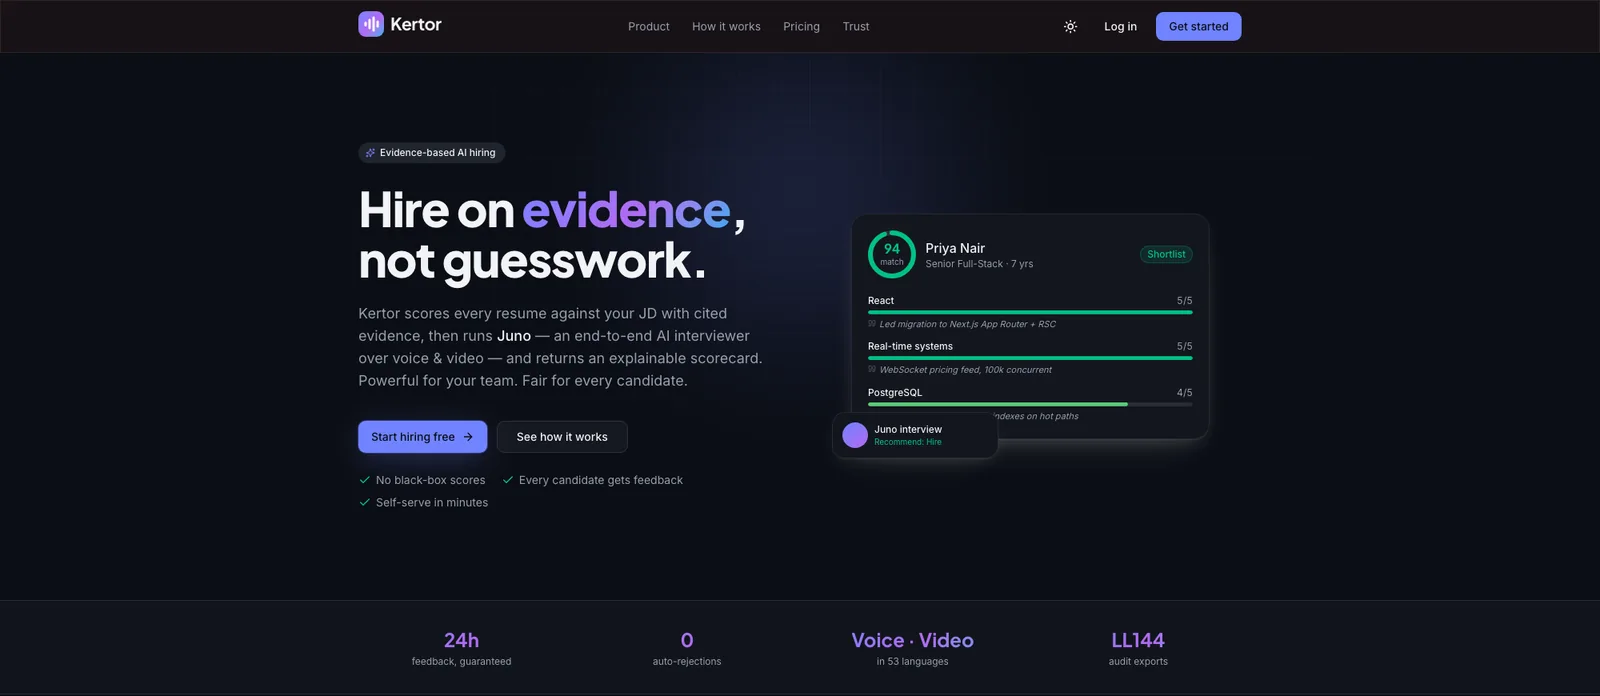Image resolution: width=1600 pixels, height=696 pixels.
Task: Click the Recommend: Hire text
Action: (x=908, y=442)
